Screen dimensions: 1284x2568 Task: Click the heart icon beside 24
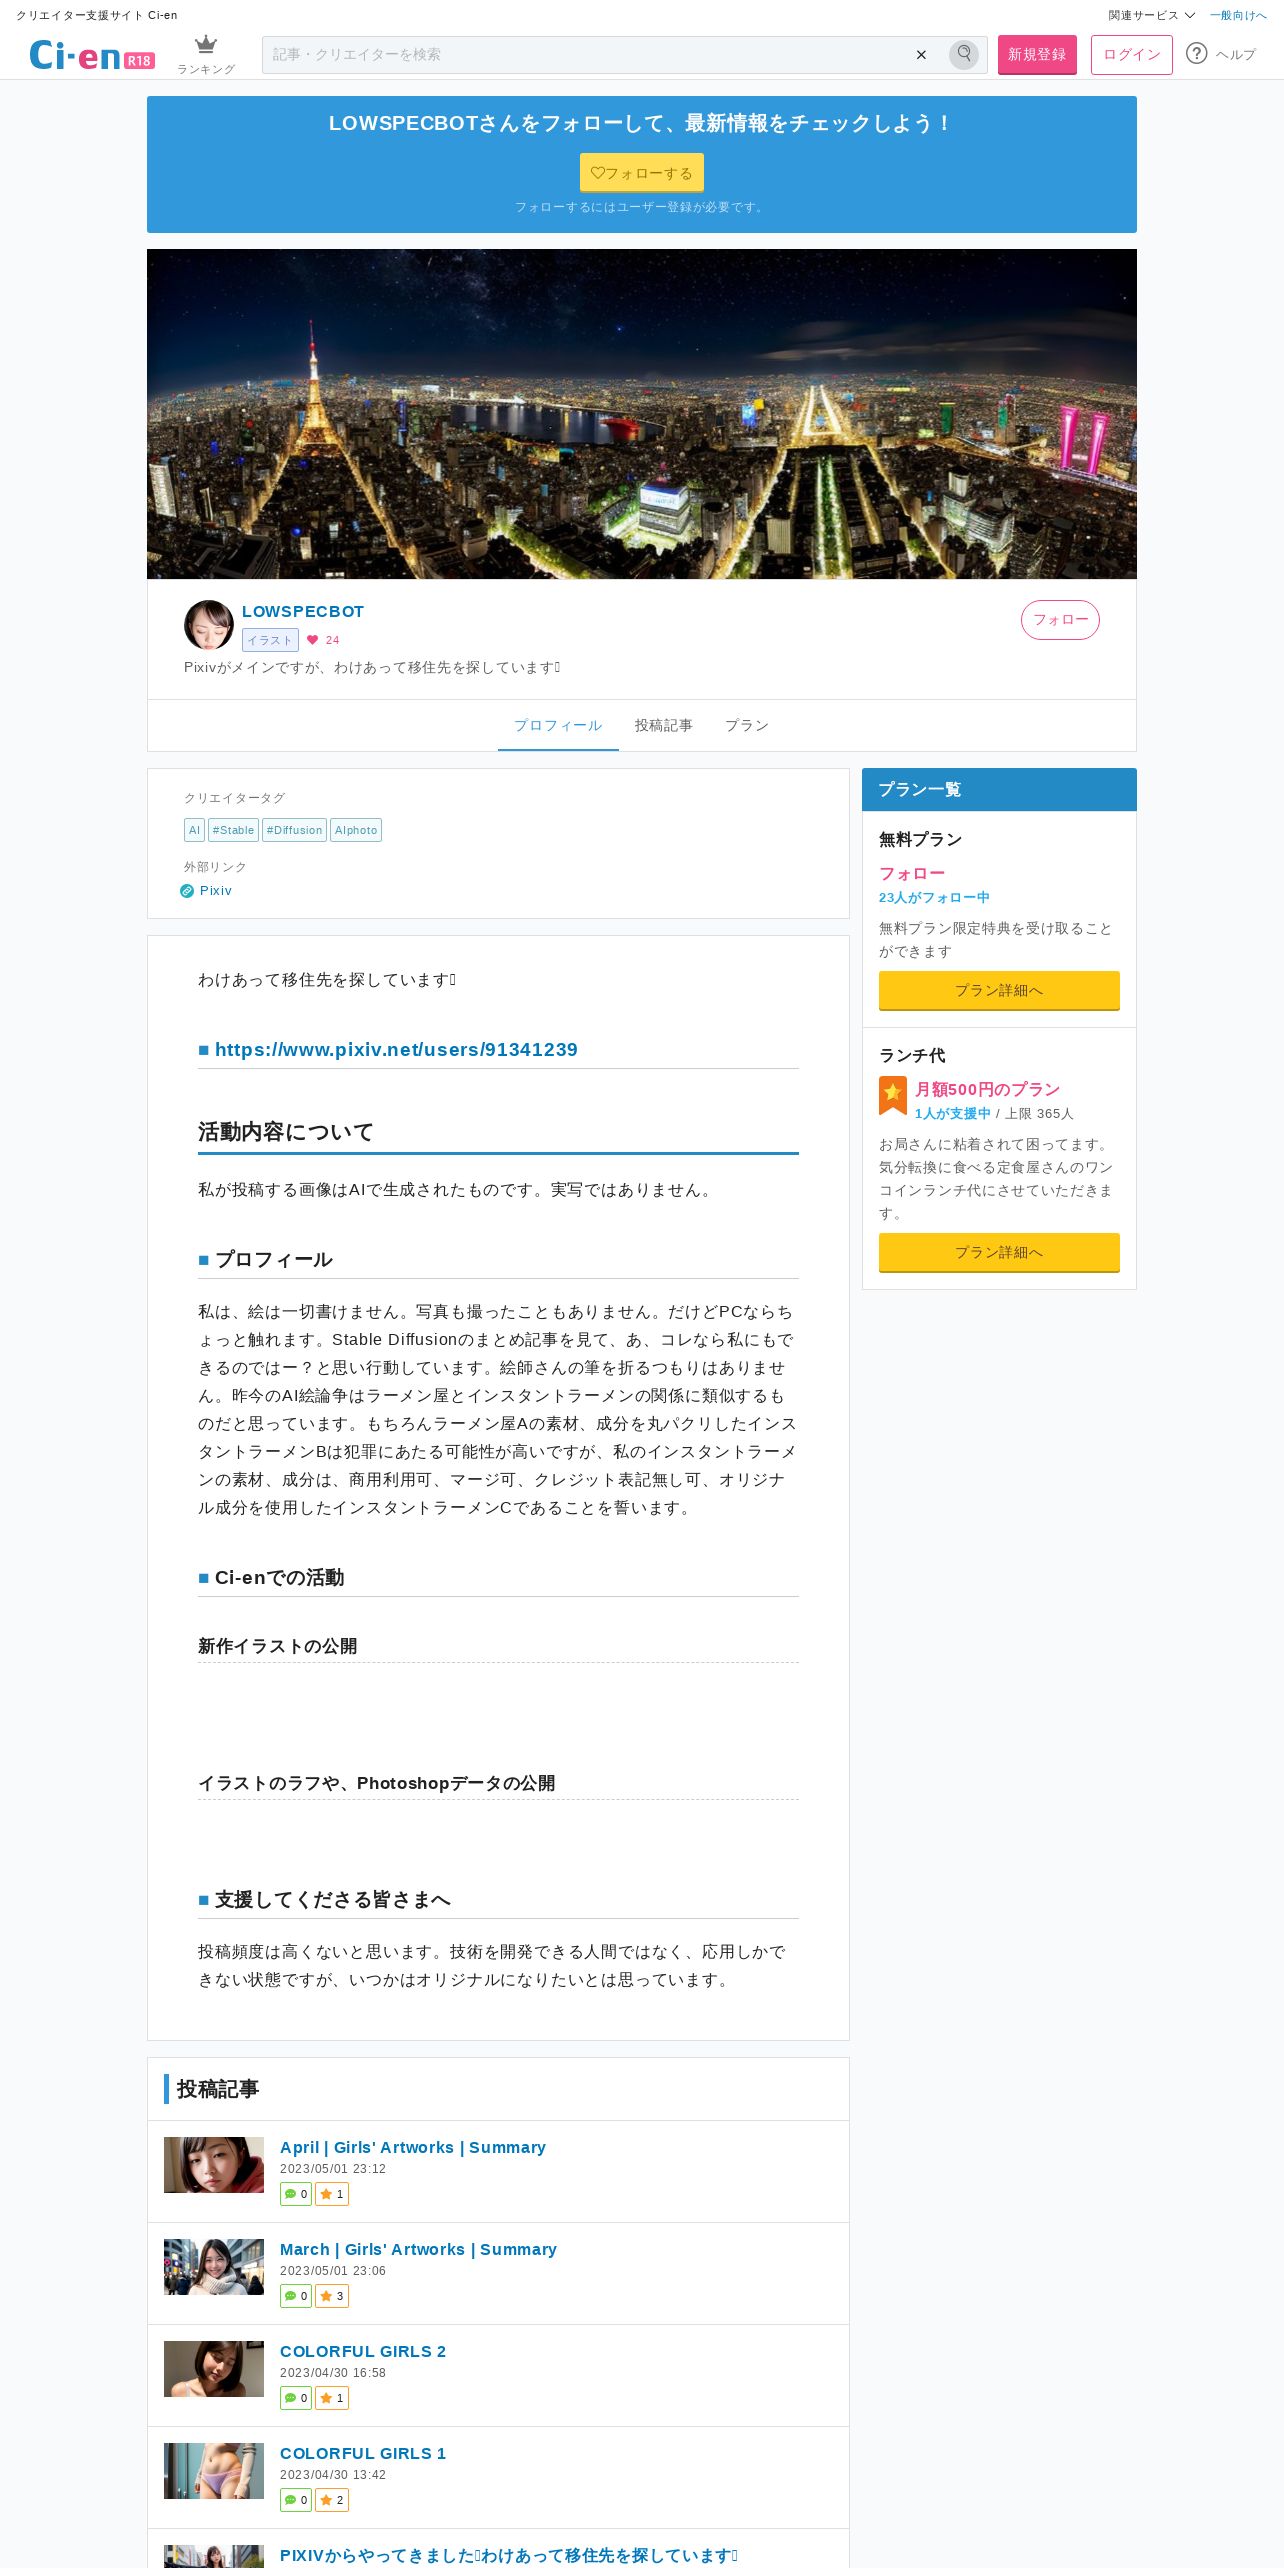coord(313,640)
